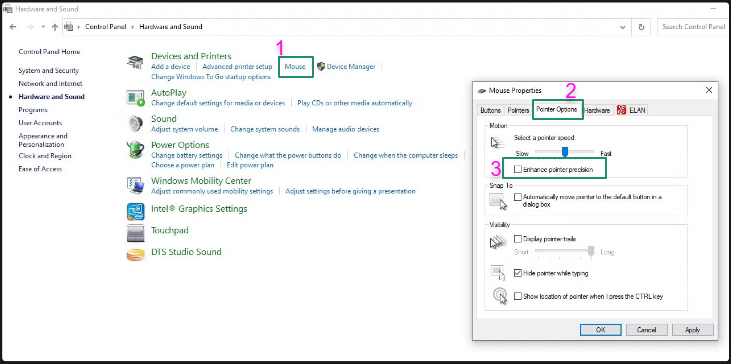Viewport: 731px width, 364px height.
Task: Expand the address bar history dropdown
Action: (623, 27)
